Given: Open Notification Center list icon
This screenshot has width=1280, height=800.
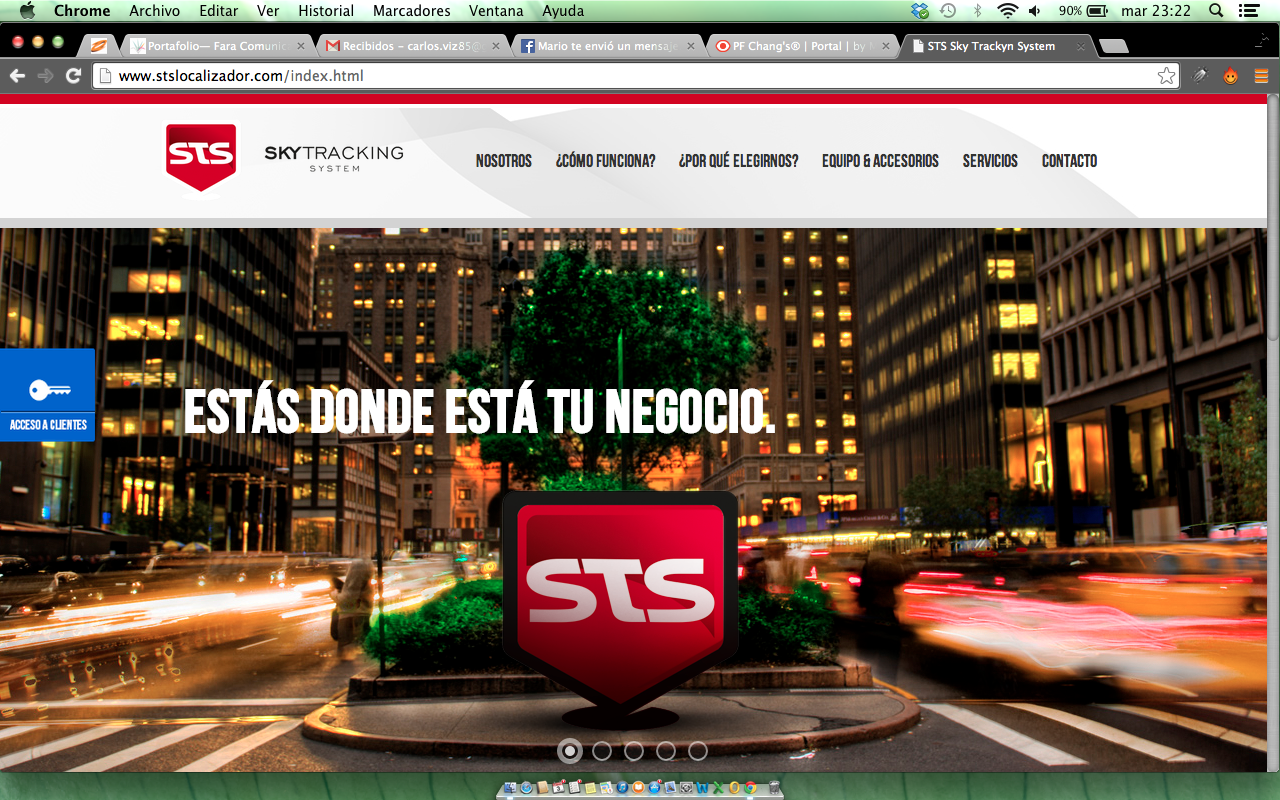Looking at the screenshot, I should (x=1248, y=11).
